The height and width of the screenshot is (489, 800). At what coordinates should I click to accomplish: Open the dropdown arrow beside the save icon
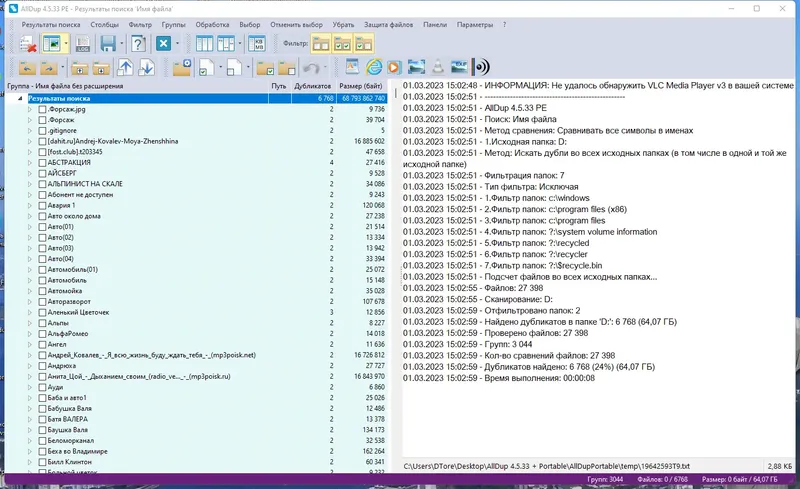click(x=121, y=44)
